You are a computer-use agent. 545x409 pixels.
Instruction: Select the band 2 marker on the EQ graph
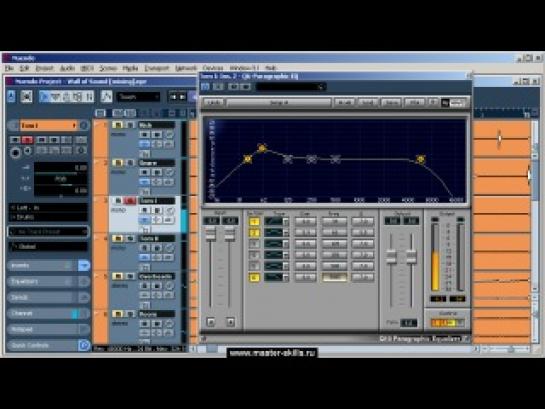point(262,148)
